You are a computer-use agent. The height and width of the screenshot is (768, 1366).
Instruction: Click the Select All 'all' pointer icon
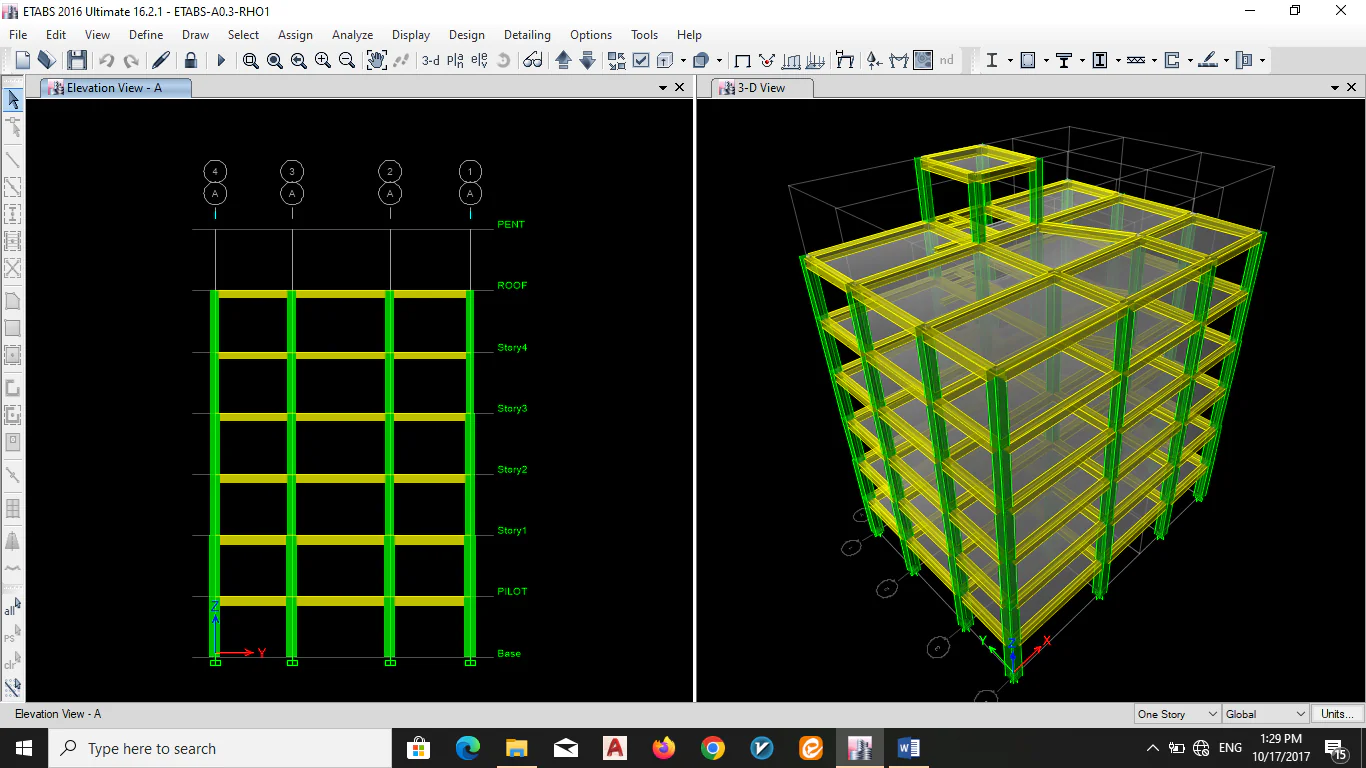point(12,608)
